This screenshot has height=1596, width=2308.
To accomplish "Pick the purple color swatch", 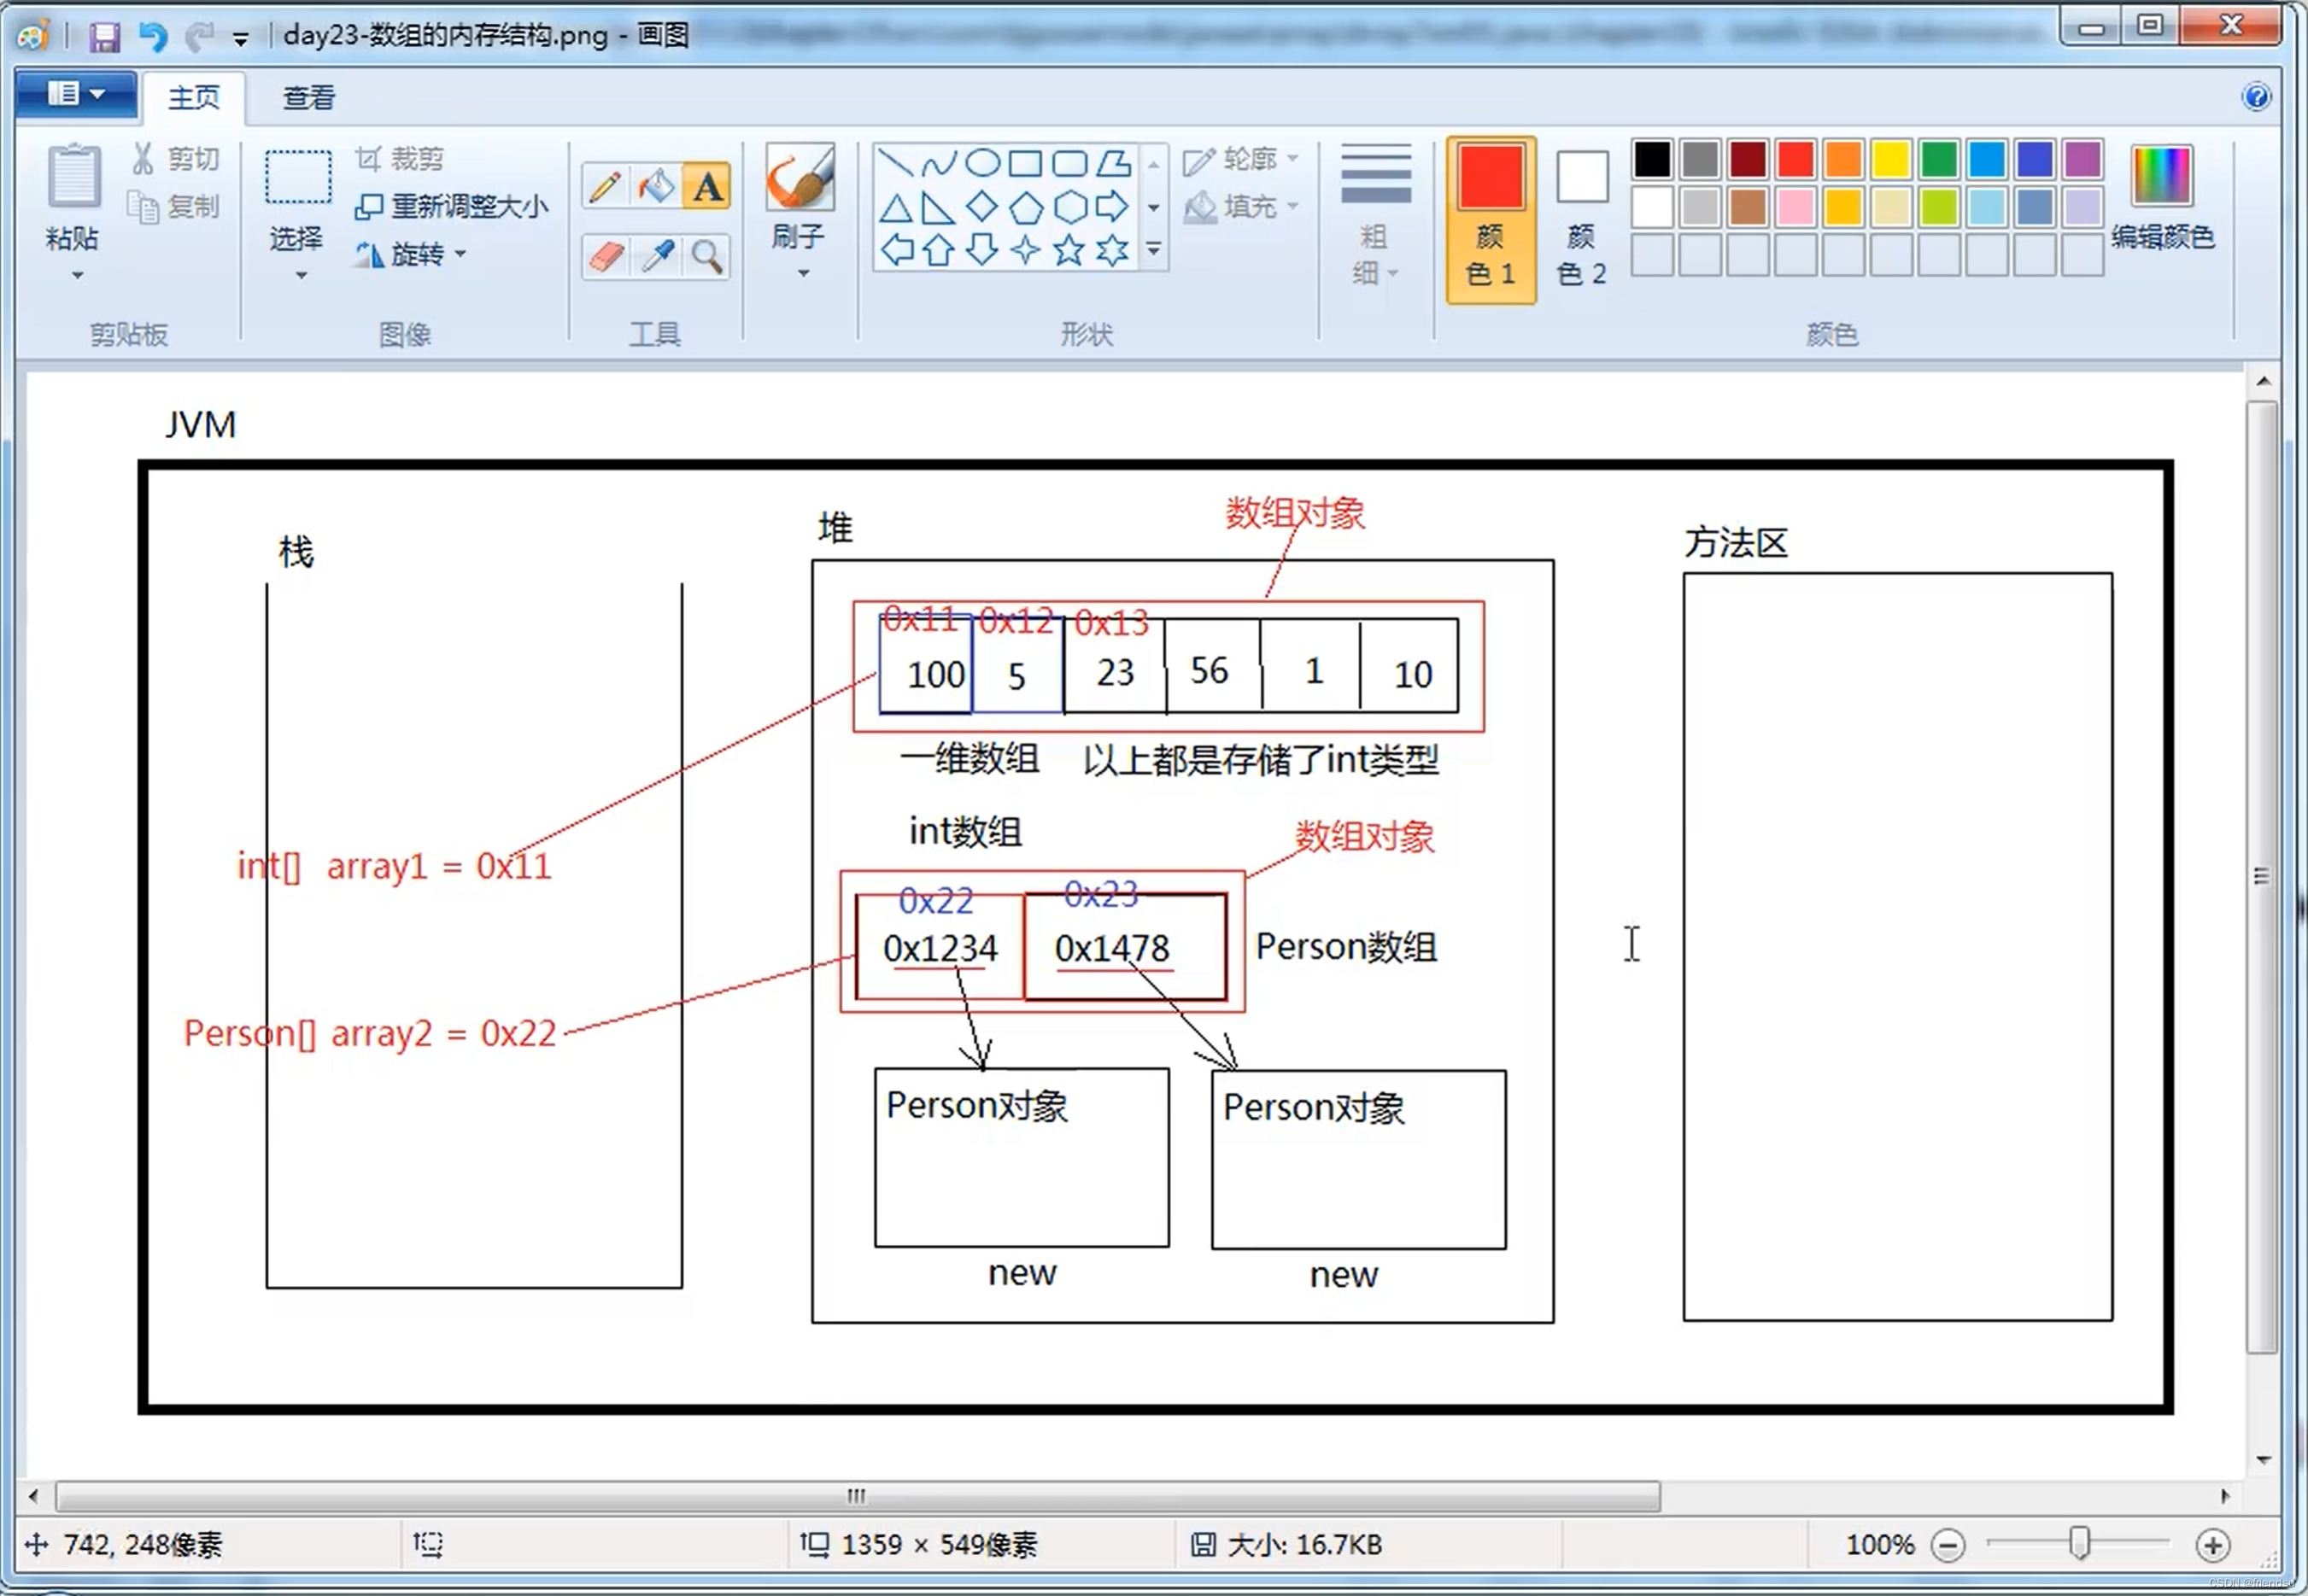I will click(2082, 159).
